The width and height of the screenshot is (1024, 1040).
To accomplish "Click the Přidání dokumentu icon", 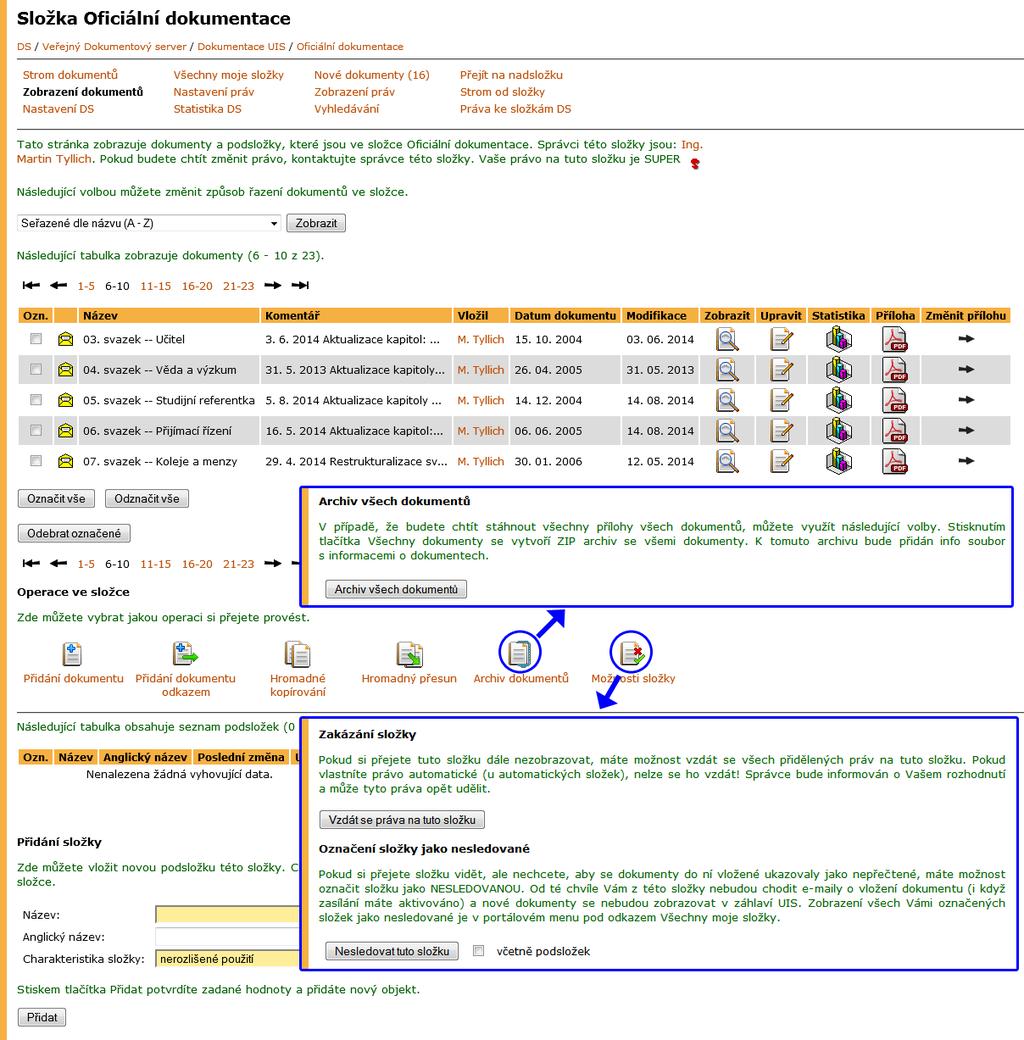I will tap(72, 654).
